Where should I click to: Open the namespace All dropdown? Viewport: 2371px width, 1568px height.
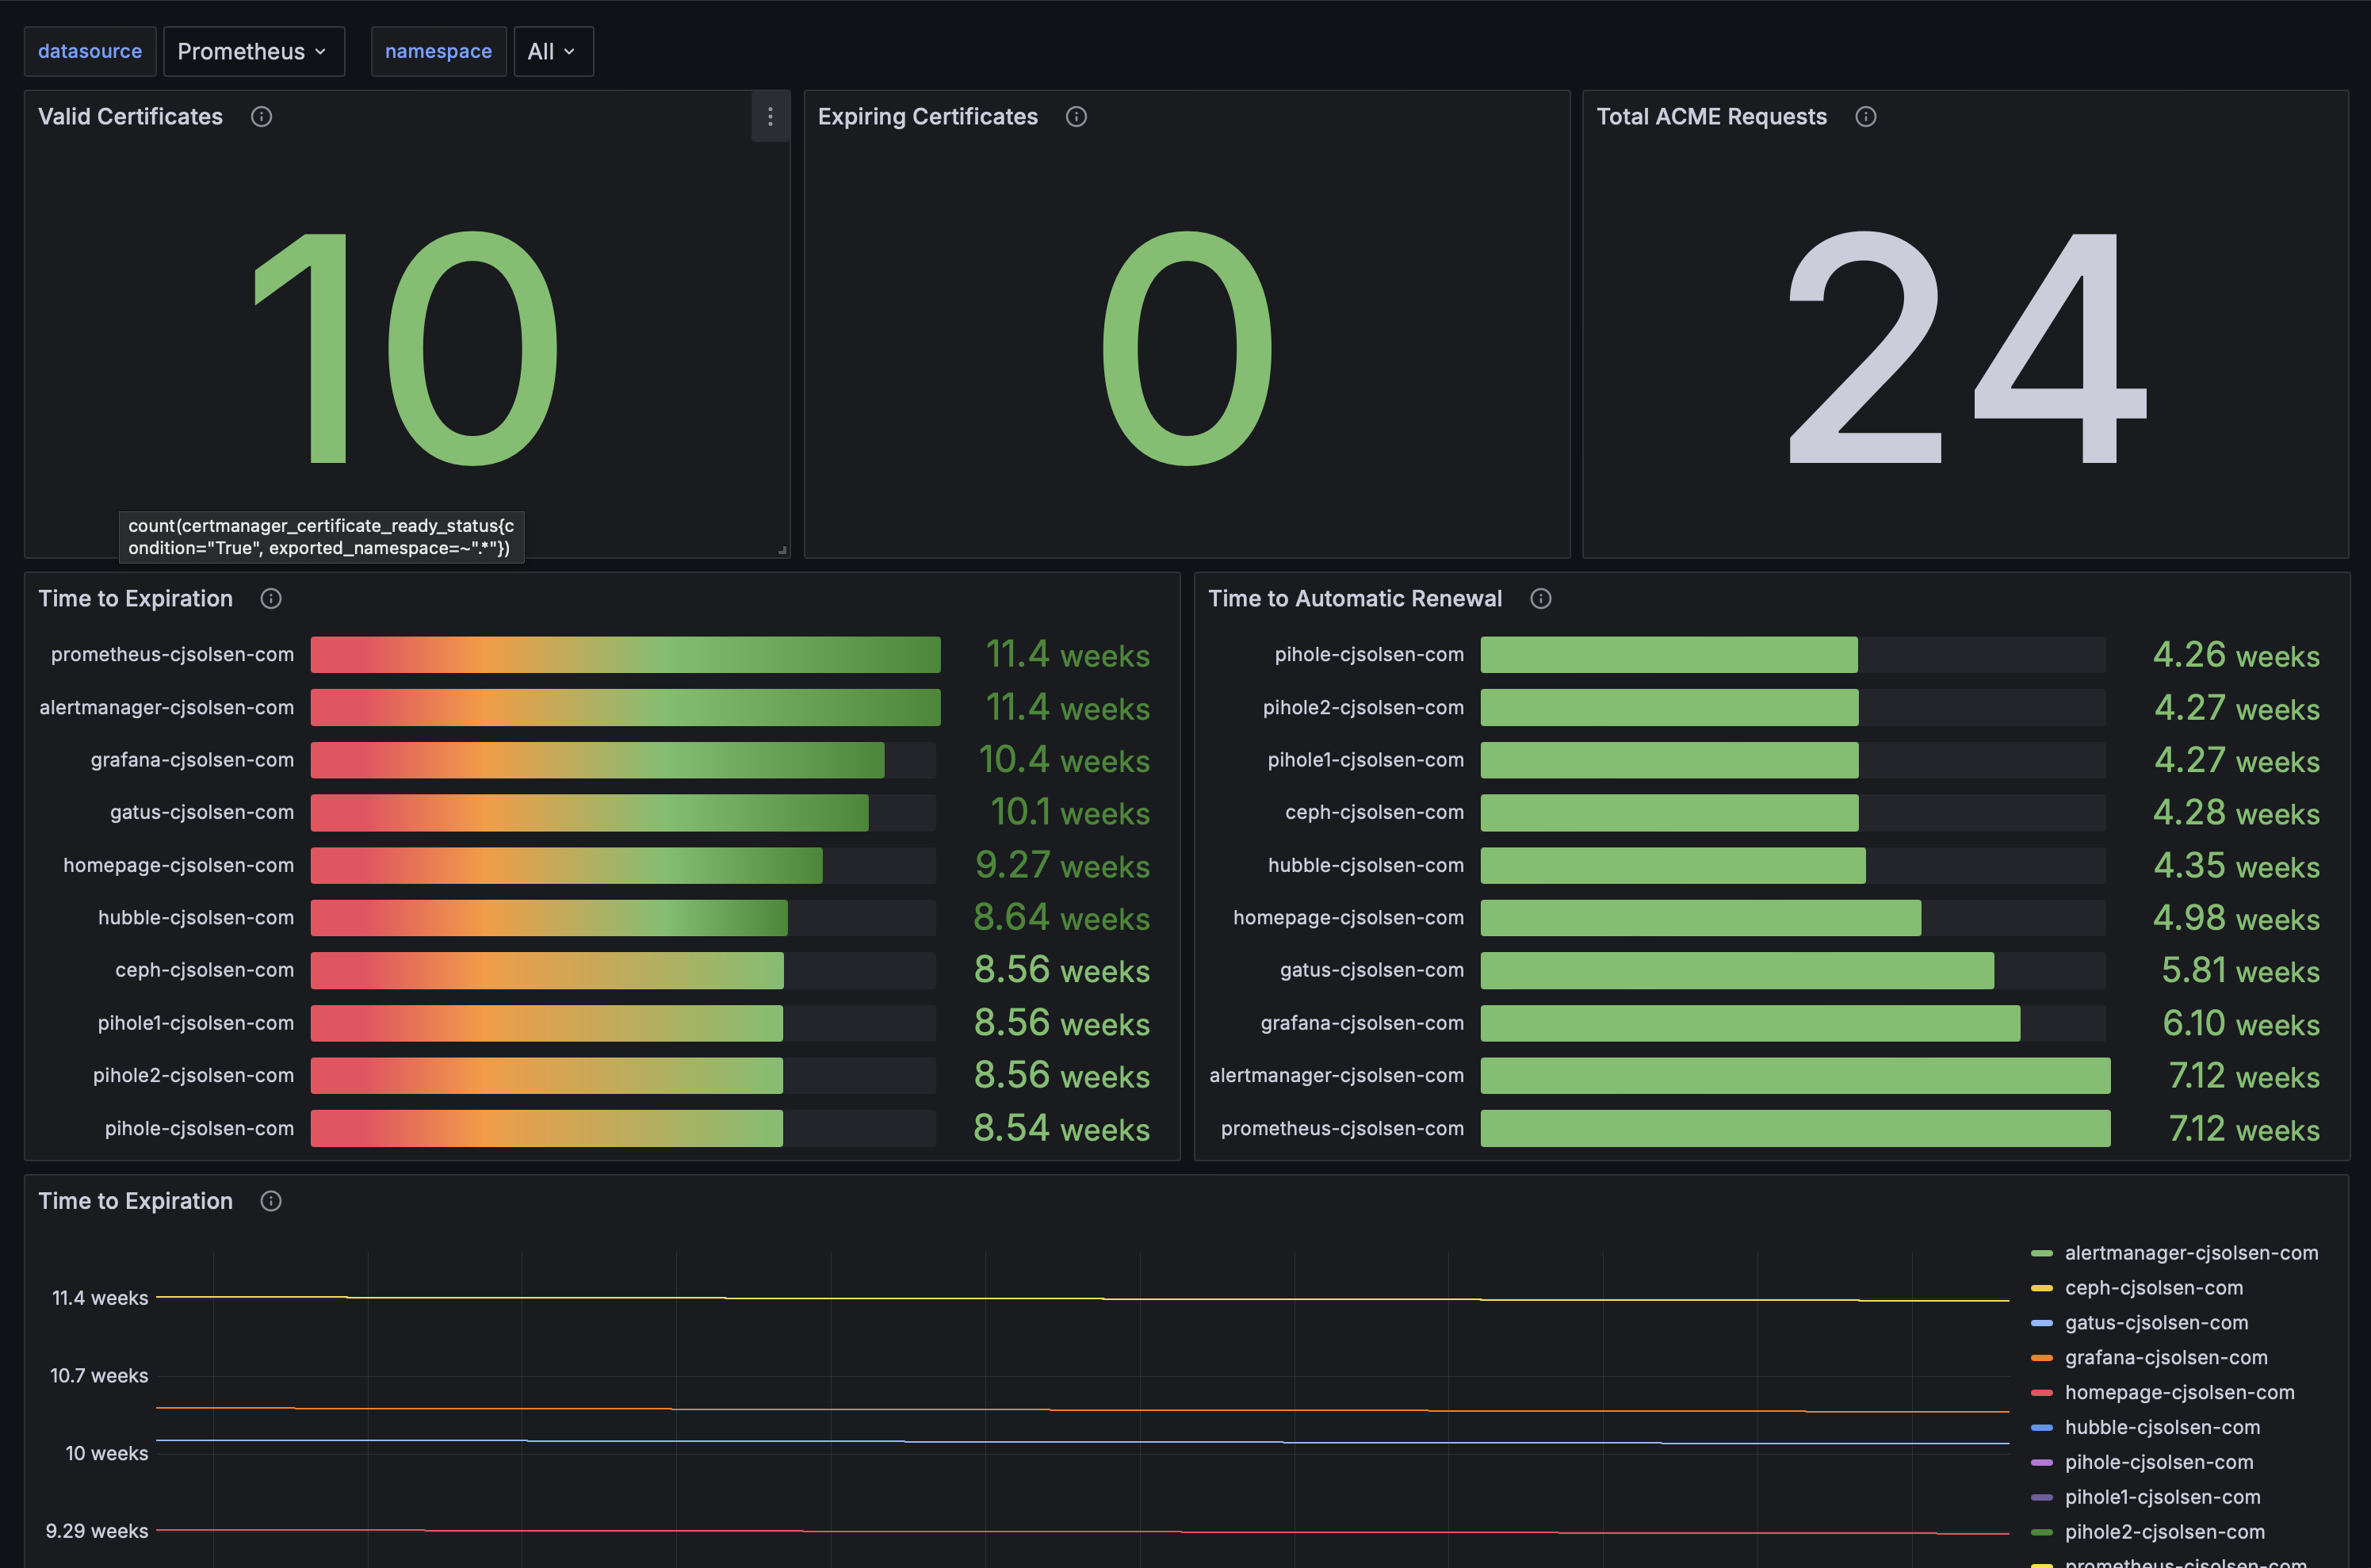pyautogui.click(x=553, y=51)
